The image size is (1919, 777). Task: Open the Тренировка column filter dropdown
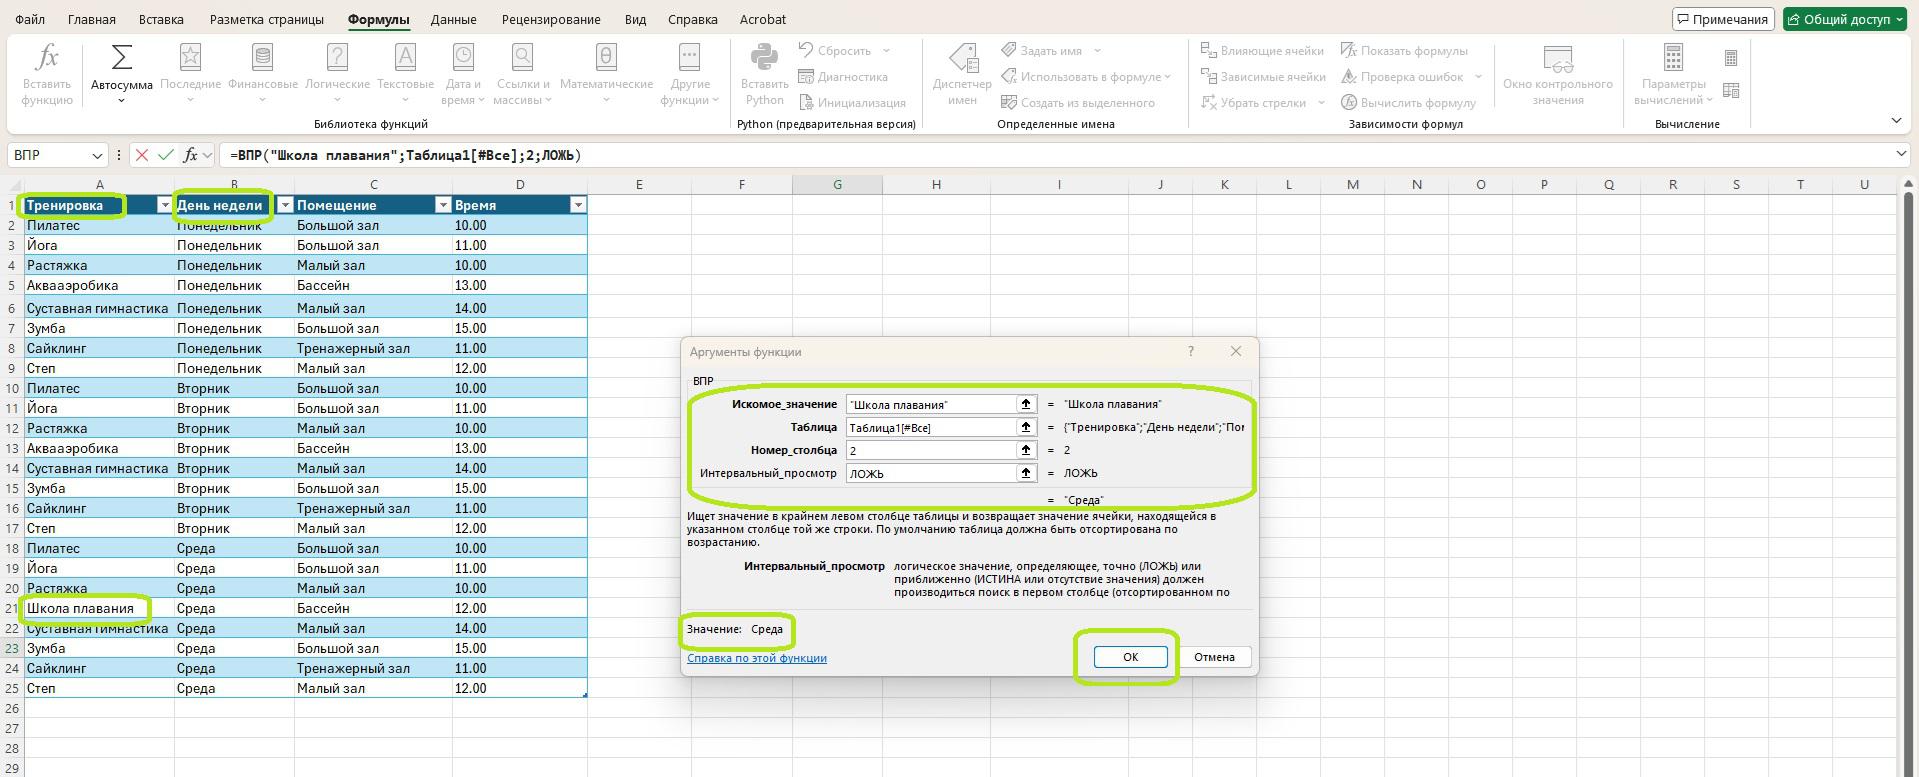click(165, 205)
